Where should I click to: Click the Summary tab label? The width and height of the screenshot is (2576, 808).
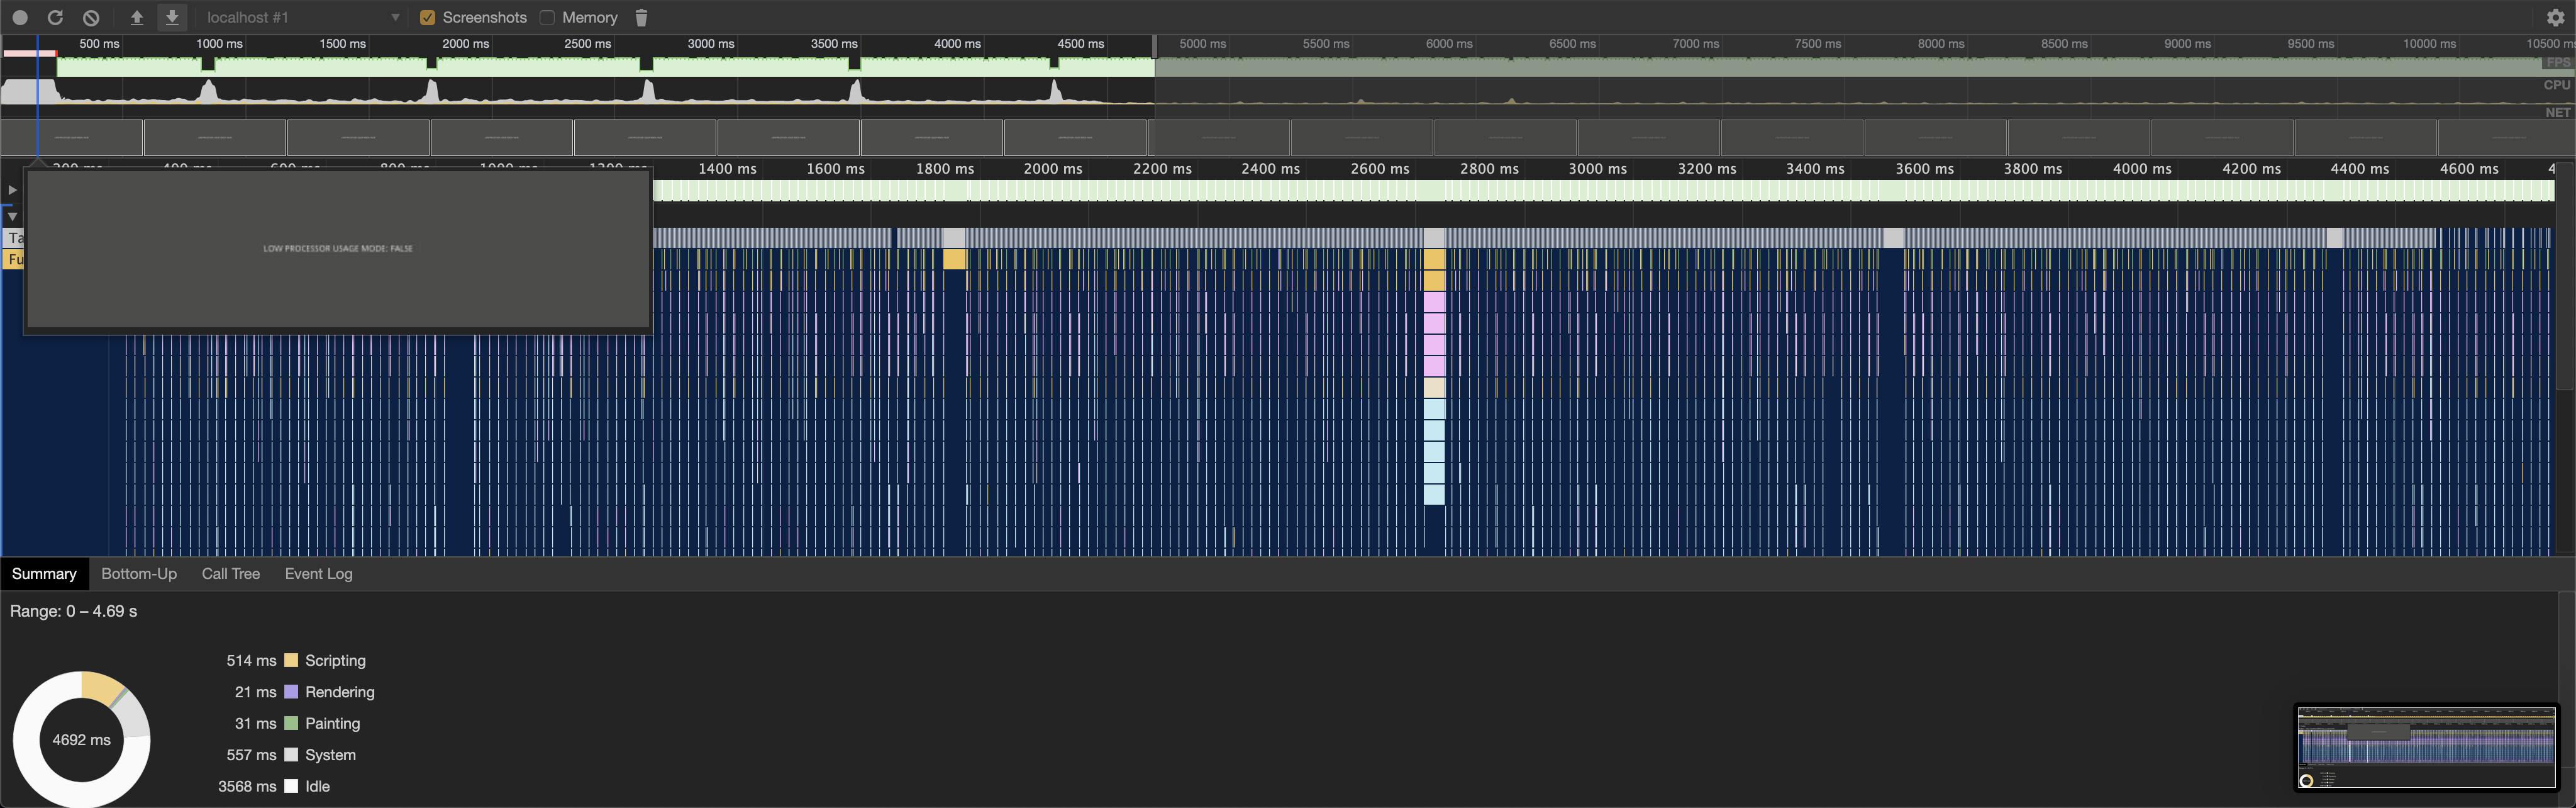coord(44,573)
